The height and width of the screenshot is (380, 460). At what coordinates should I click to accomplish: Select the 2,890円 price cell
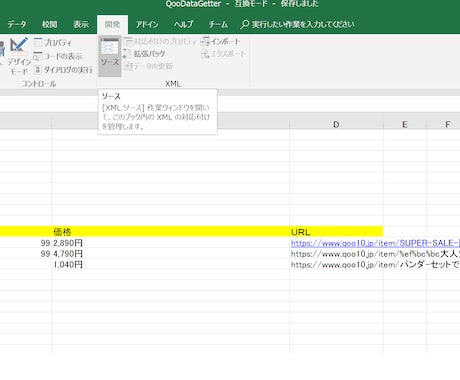click(170, 243)
